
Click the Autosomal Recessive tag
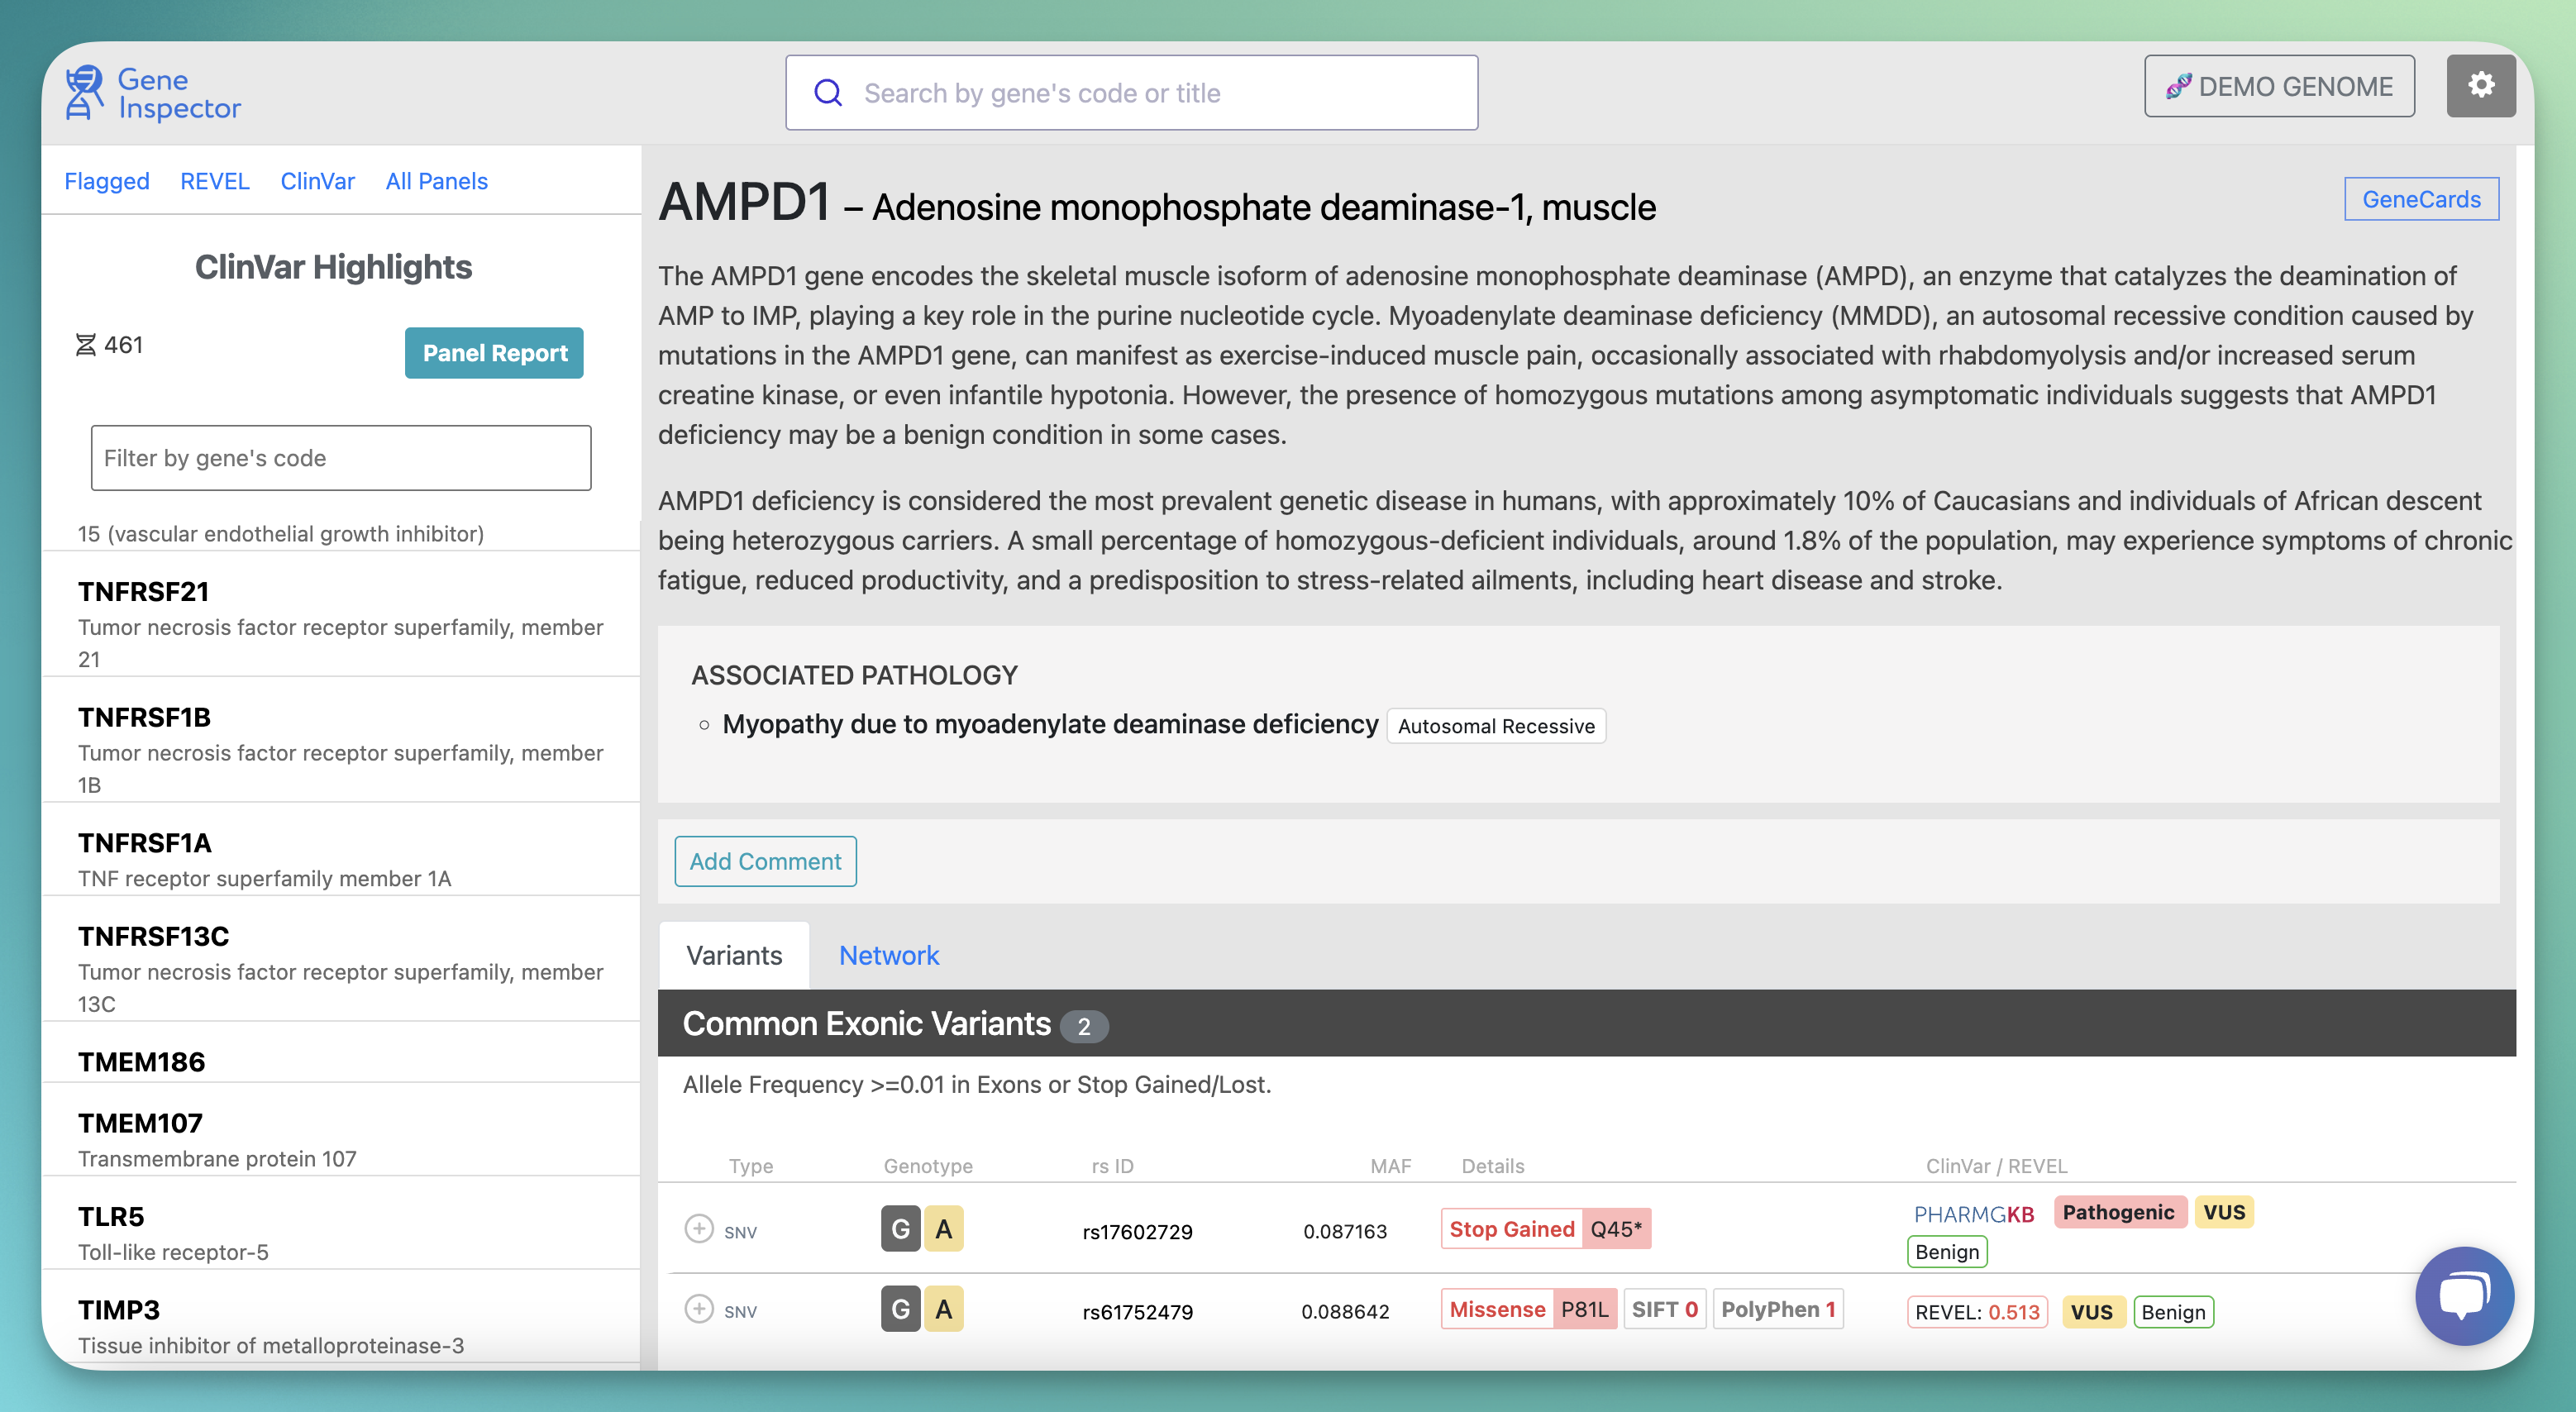1496,726
